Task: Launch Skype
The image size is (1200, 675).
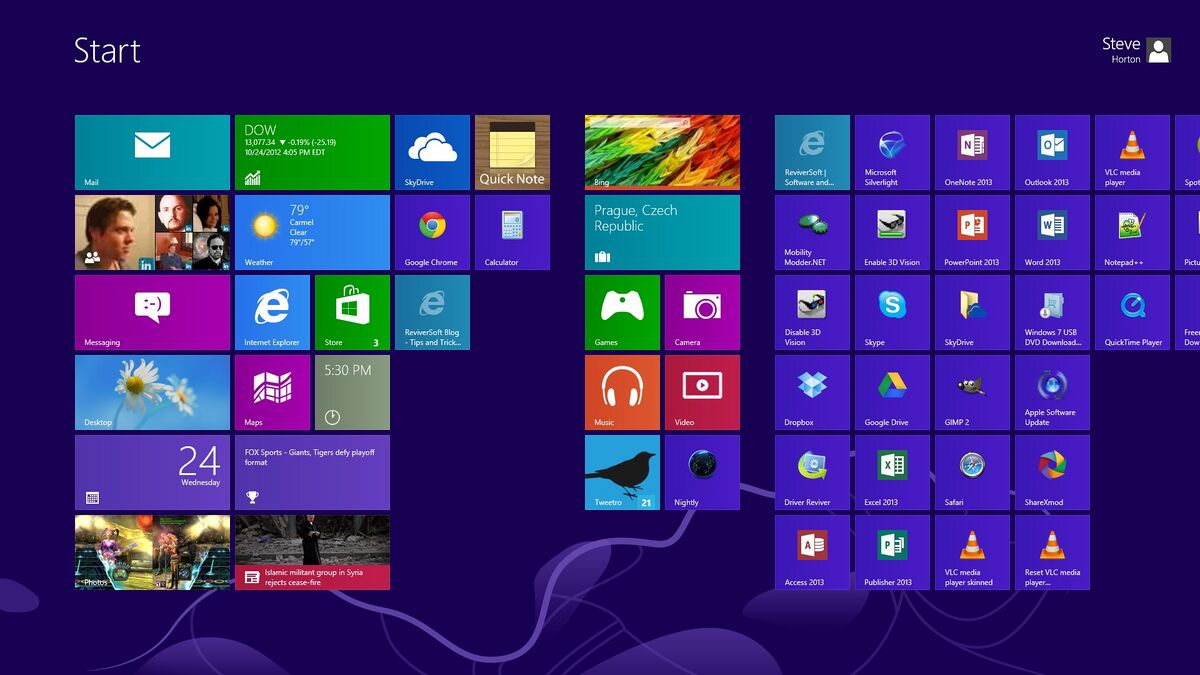Action: click(x=891, y=312)
